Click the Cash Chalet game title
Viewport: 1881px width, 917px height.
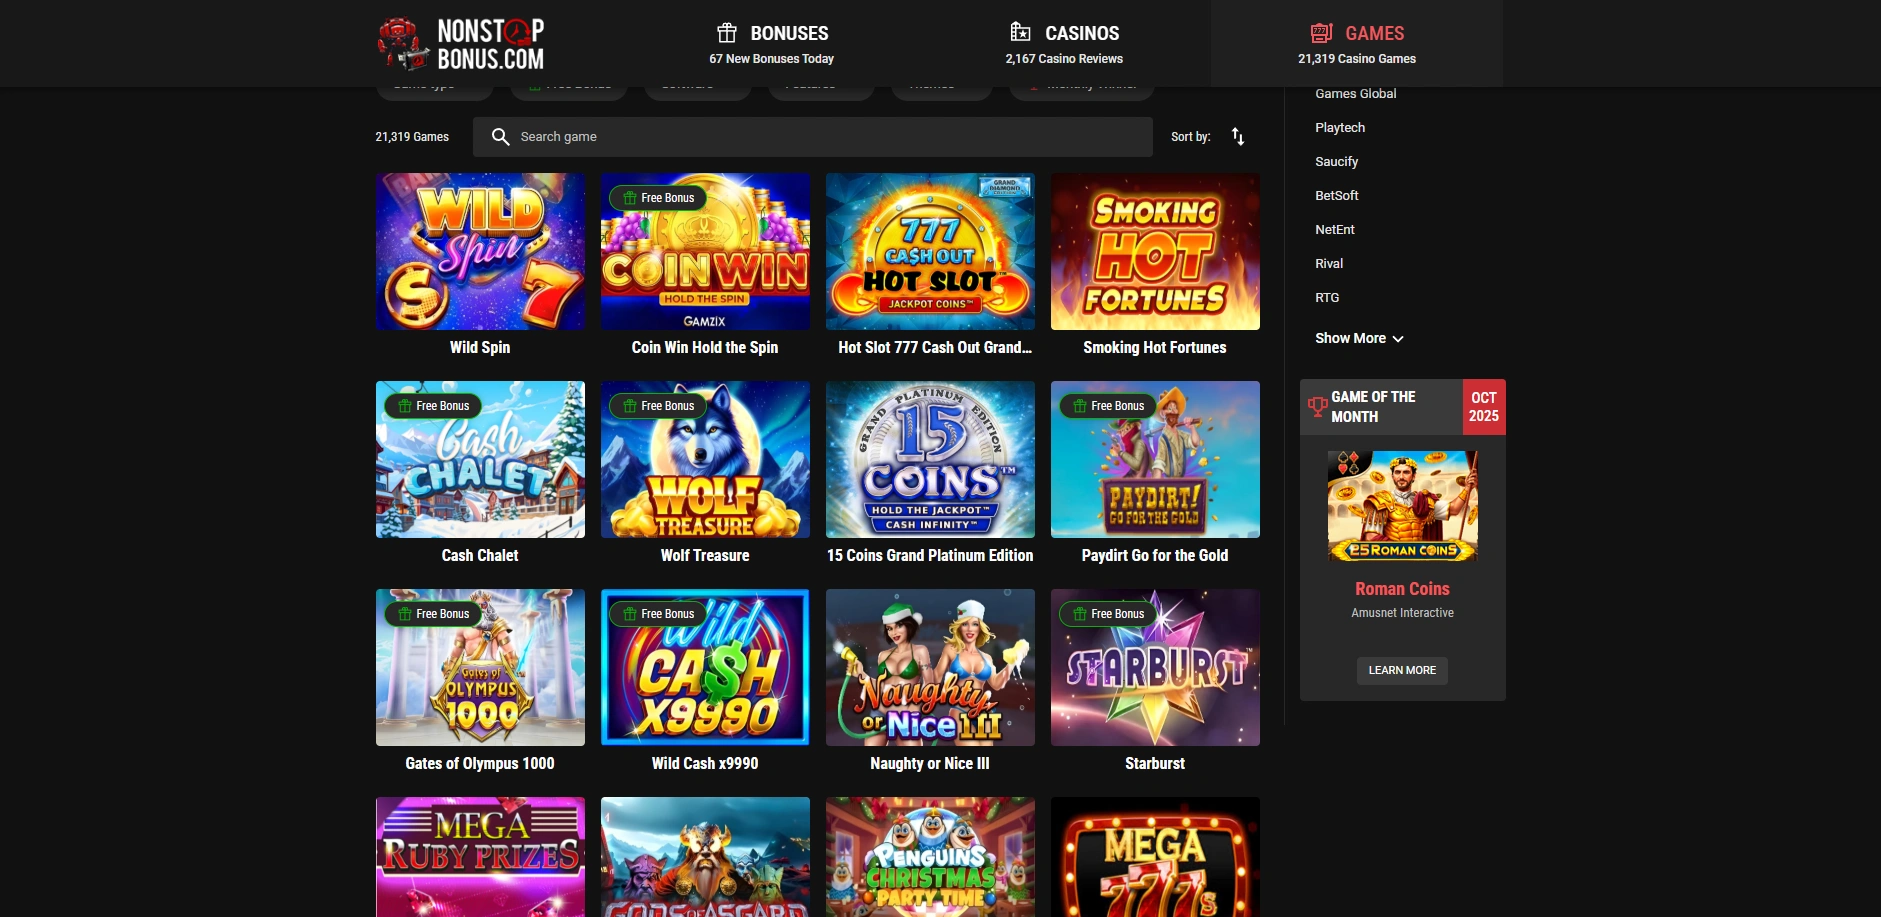pos(480,556)
